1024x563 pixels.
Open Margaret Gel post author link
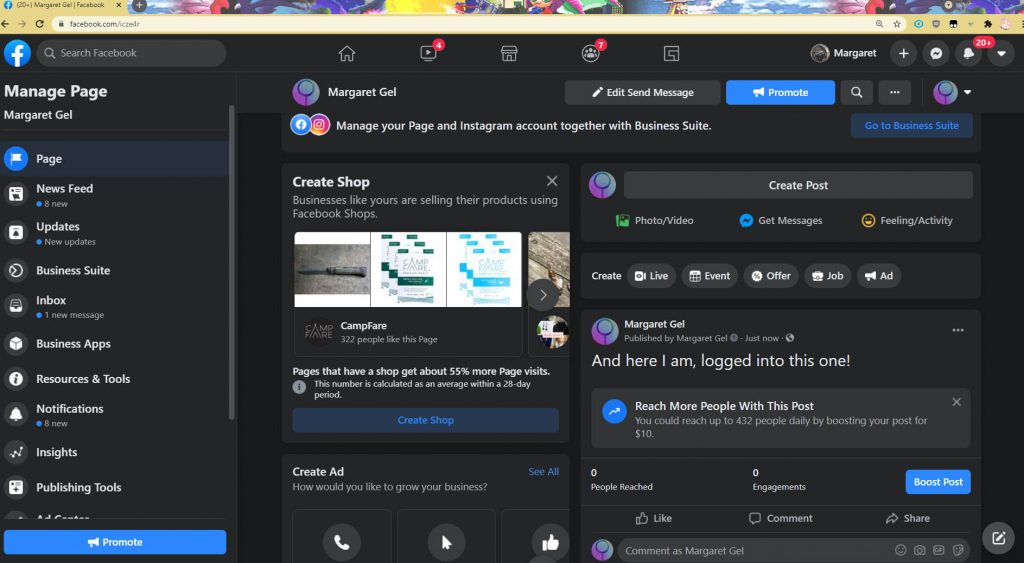(x=654, y=324)
